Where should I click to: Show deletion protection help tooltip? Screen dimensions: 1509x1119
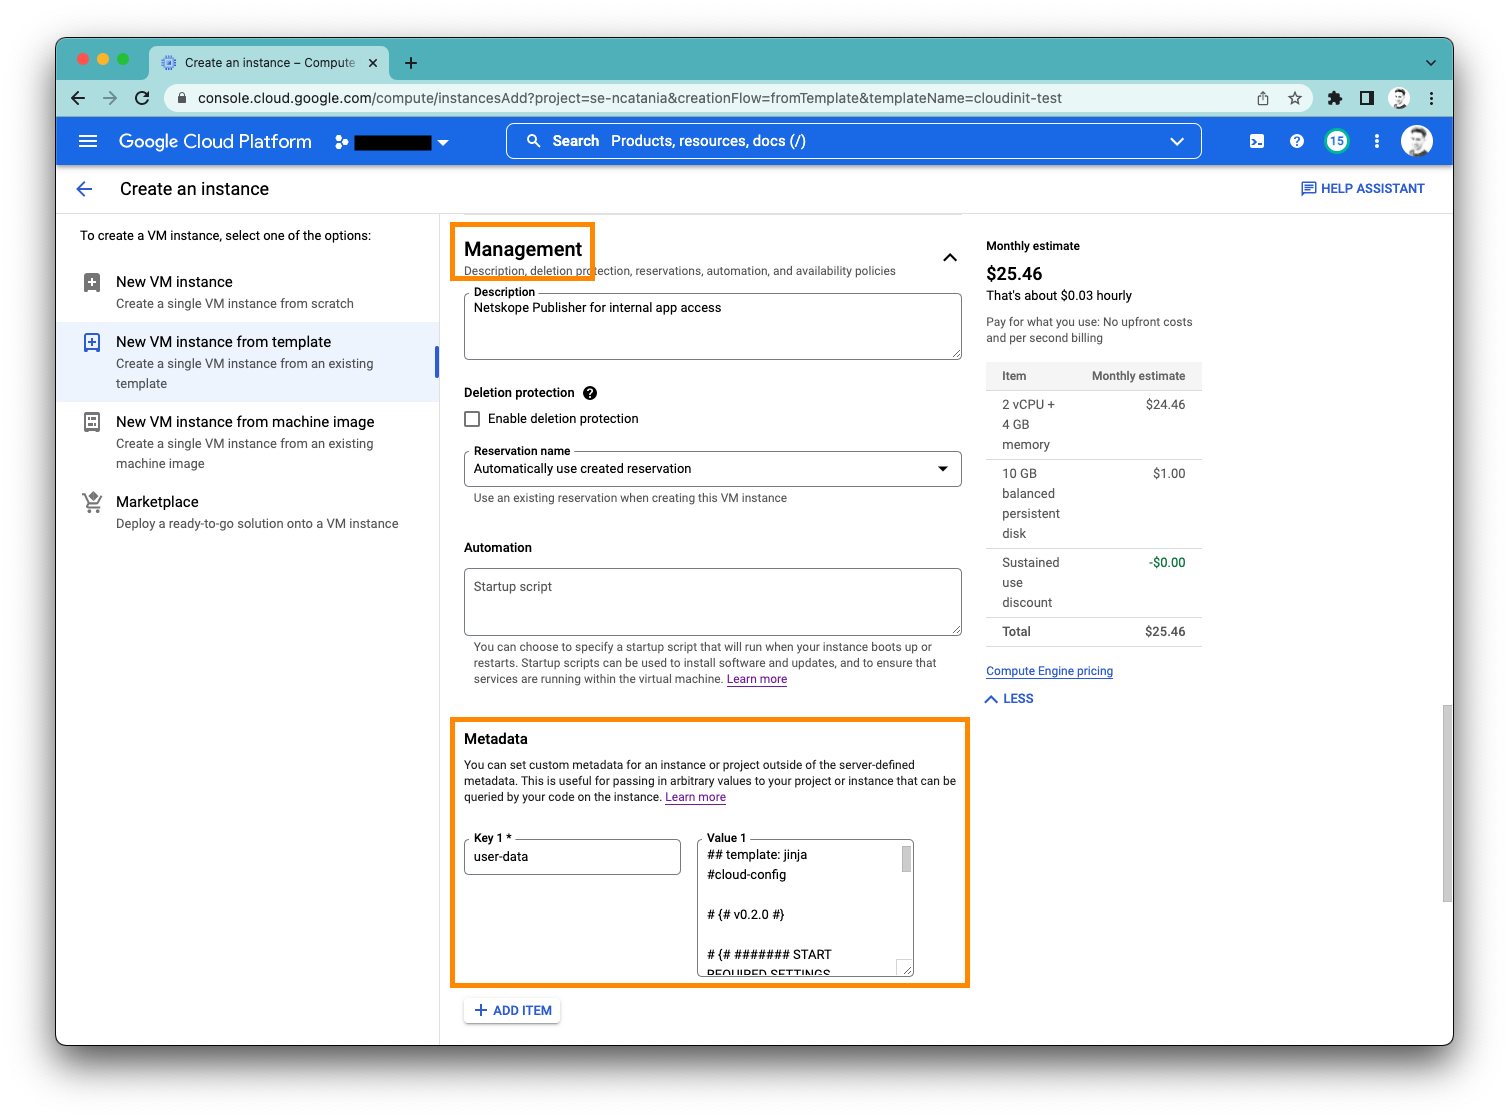[x=590, y=393]
